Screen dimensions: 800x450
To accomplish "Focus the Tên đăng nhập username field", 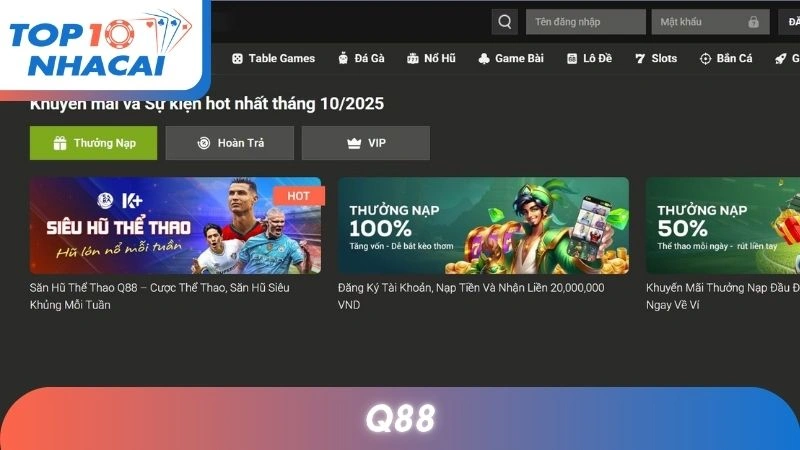I will pyautogui.click(x=586, y=22).
